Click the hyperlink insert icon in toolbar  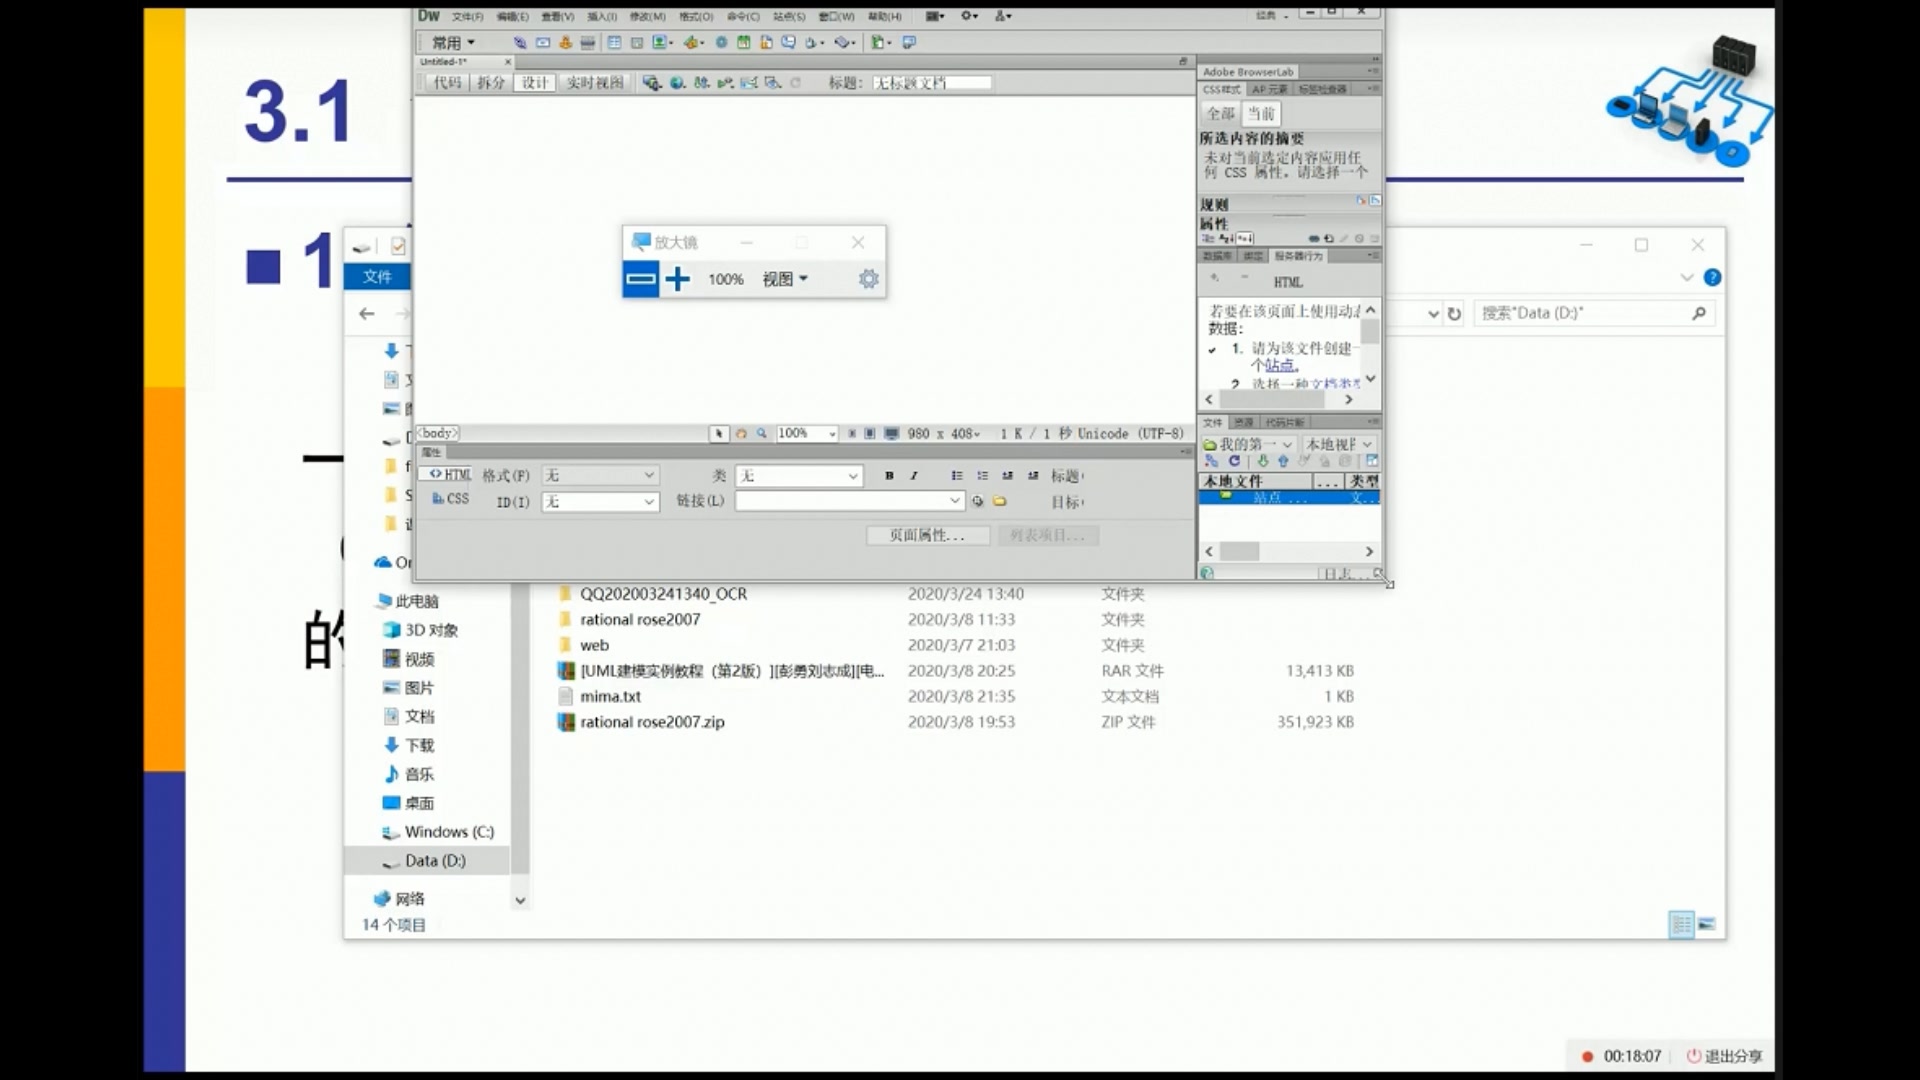[520, 43]
